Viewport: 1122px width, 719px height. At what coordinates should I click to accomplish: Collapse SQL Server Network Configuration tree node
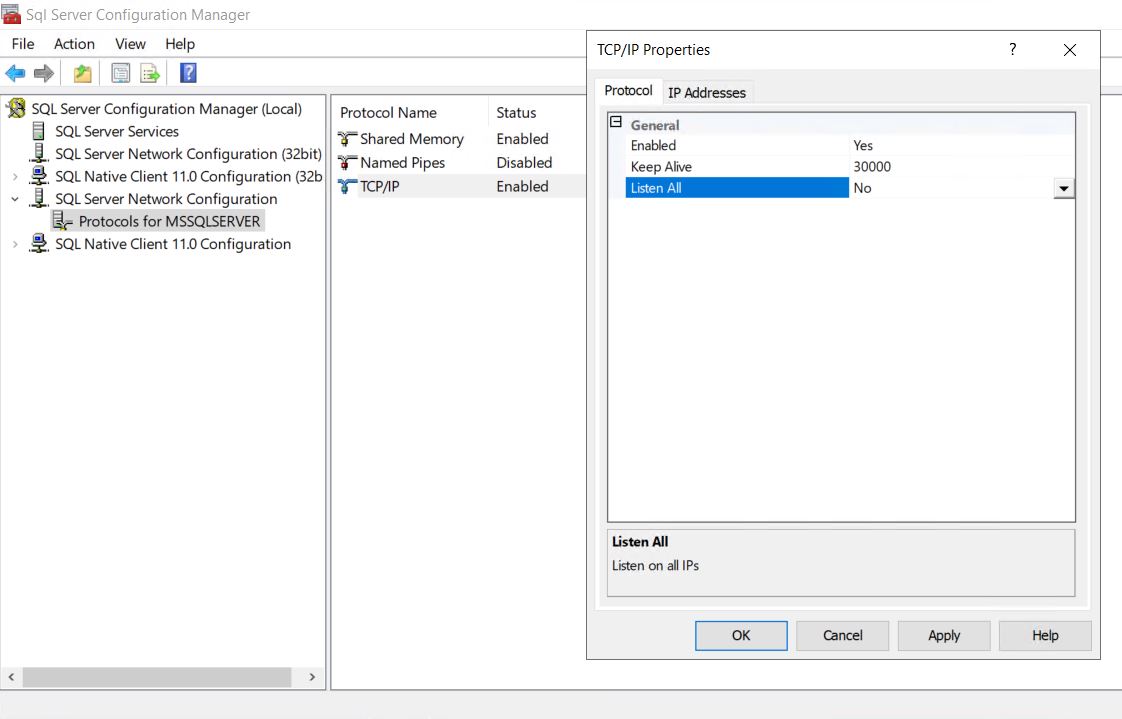(x=15, y=199)
